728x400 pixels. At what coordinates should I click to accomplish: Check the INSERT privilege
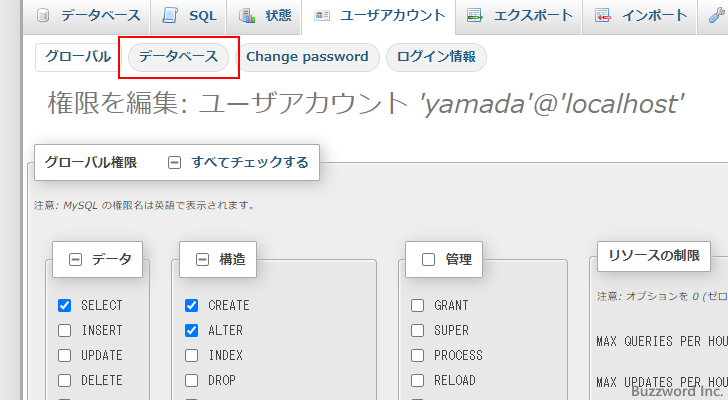point(65,330)
